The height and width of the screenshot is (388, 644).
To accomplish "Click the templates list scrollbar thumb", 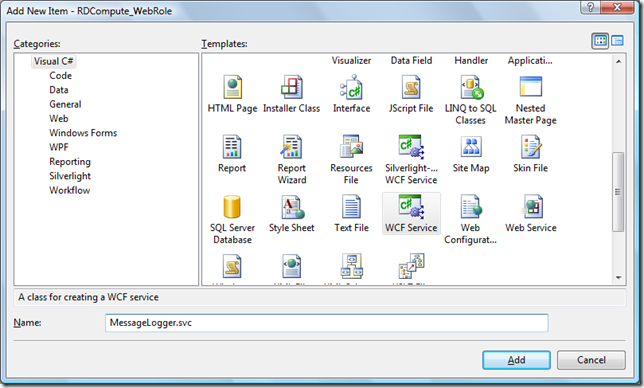I will point(618,192).
